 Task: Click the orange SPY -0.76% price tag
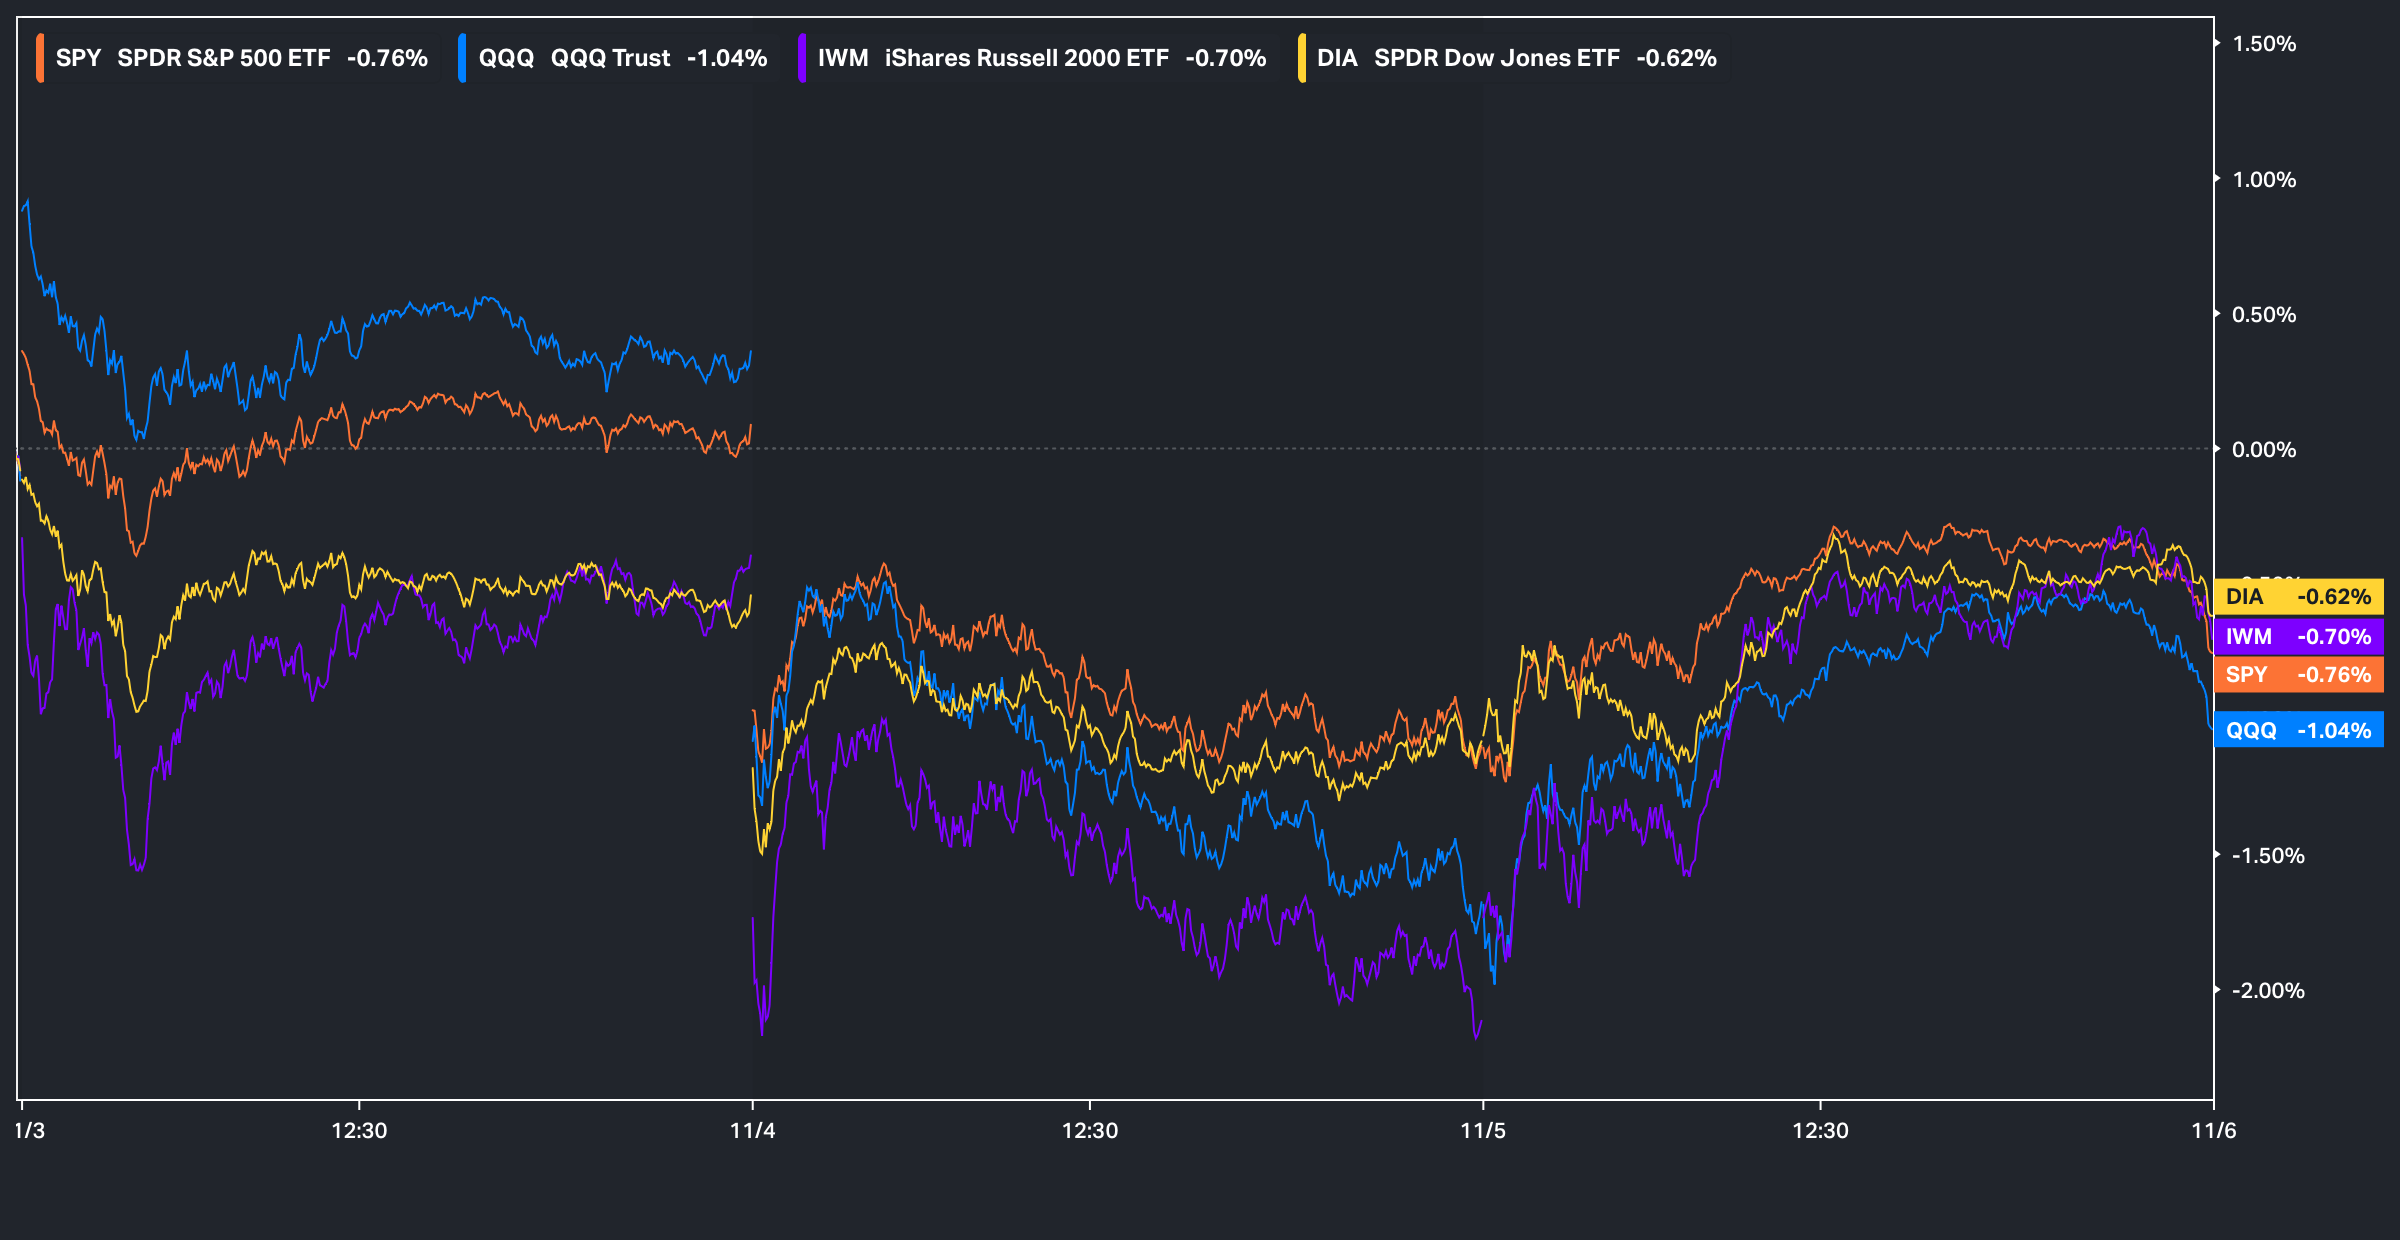(2298, 675)
